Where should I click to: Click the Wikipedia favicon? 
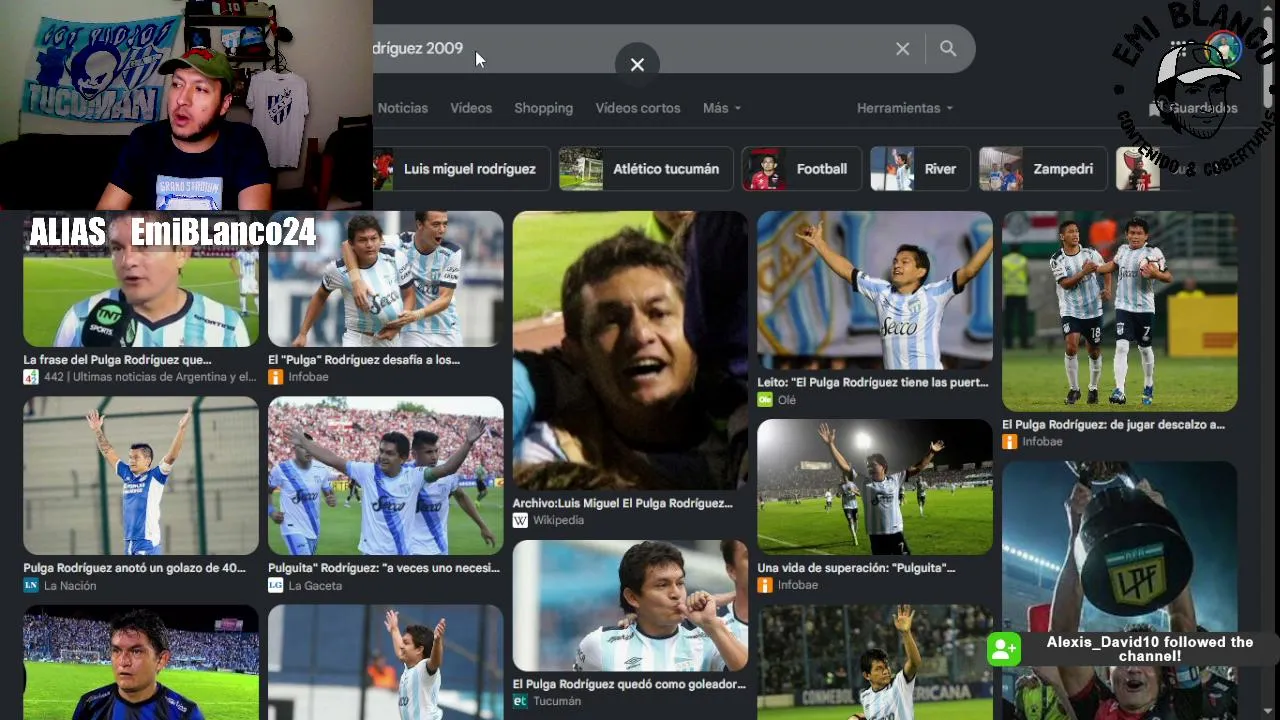click(520, 520)
